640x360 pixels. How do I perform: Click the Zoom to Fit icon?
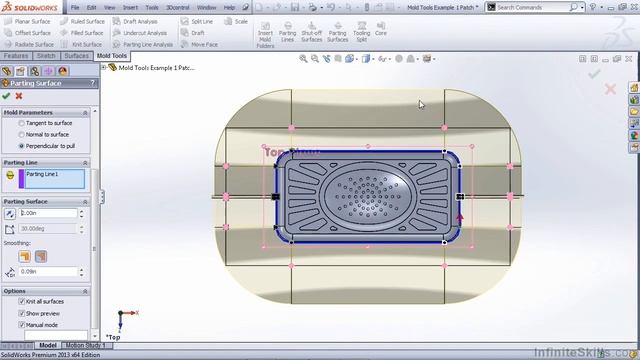[303, 59]
